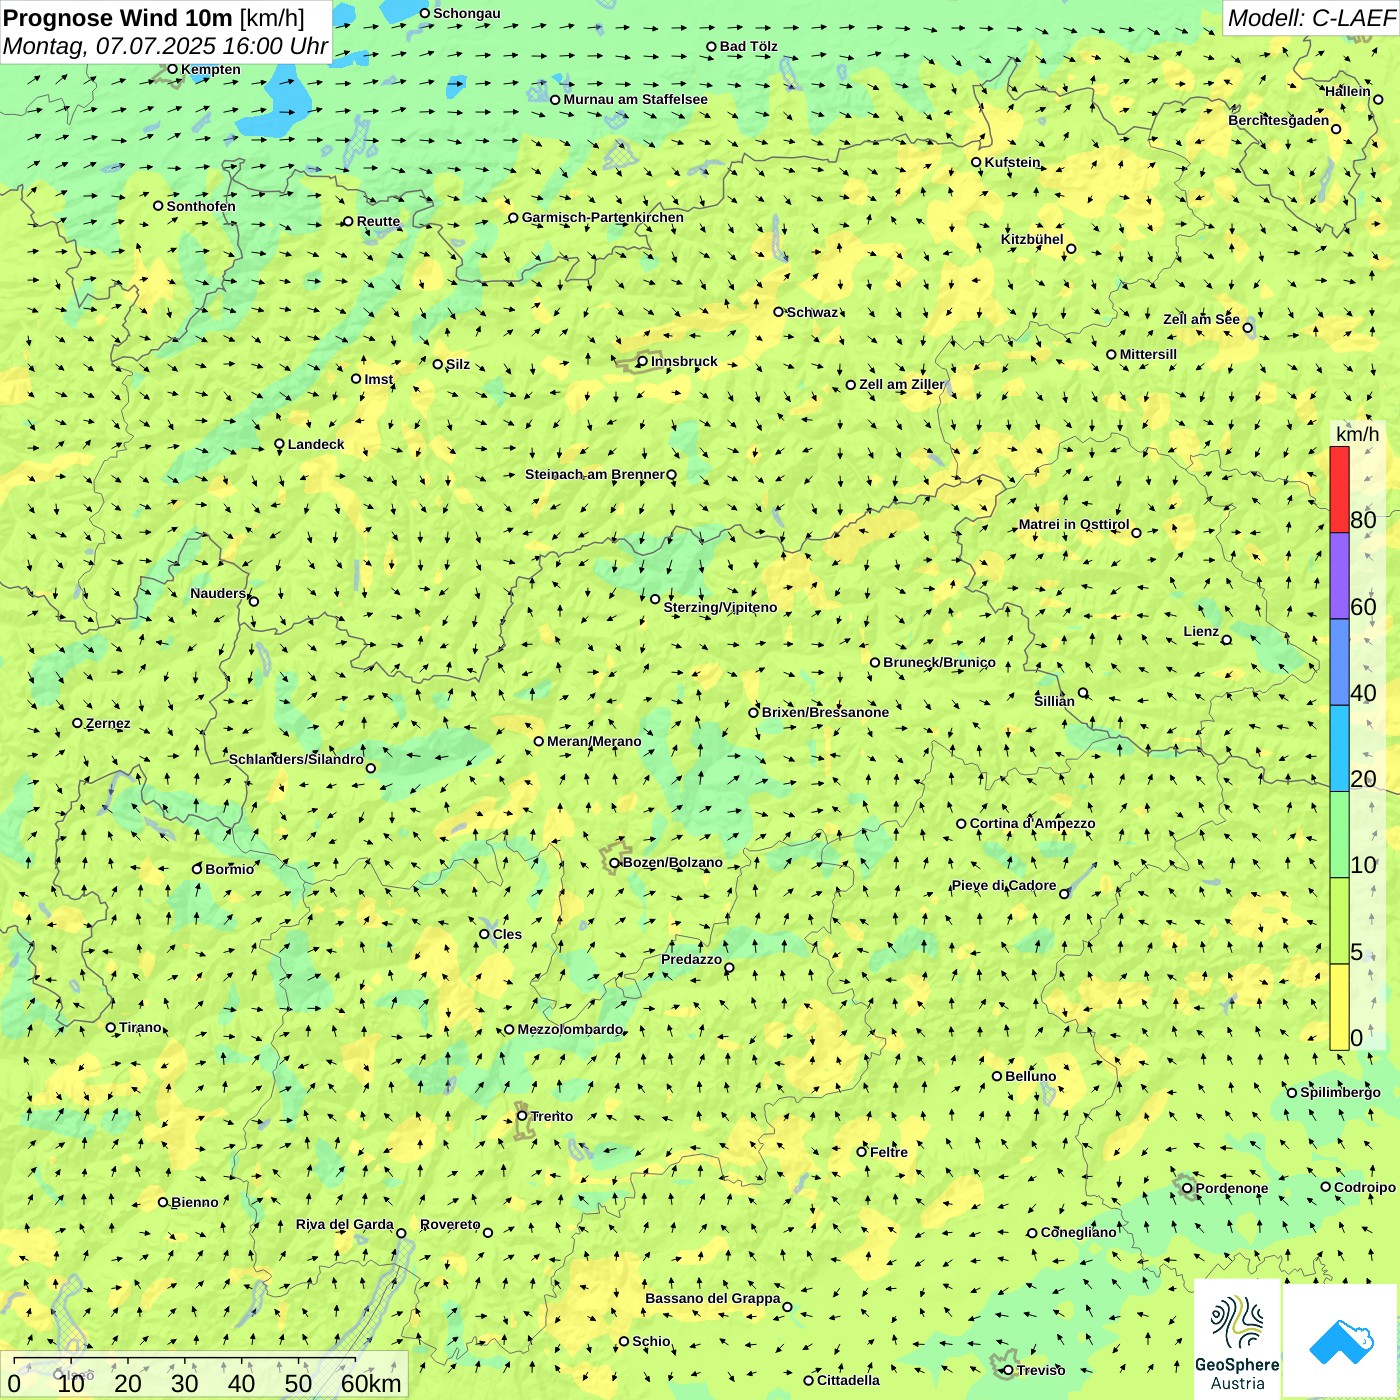Screen dimensions: 1400x1400
Task: Click the 'Bienno' label
Action: pyautogui.click(x=195, y=1202)
